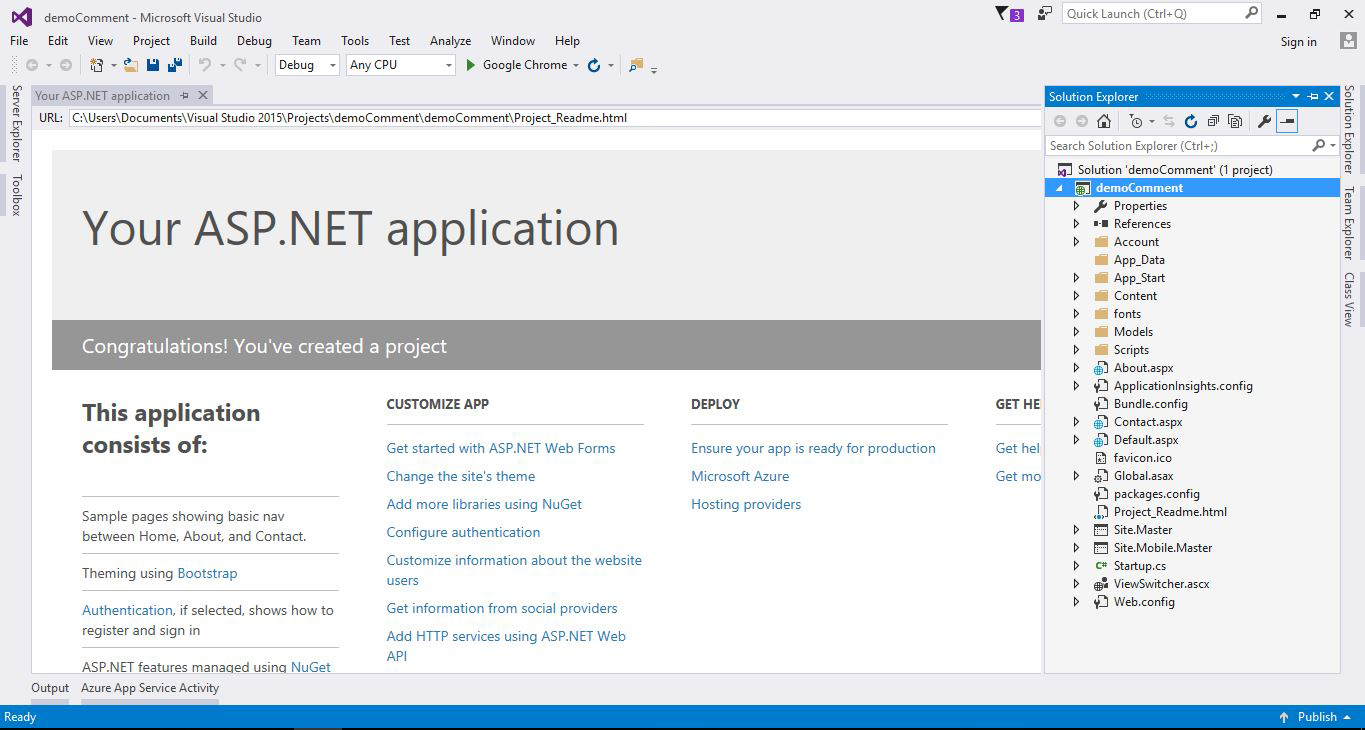Expand the Models folder
The width and height of the screenshot is (1365, 730).
1077,332
